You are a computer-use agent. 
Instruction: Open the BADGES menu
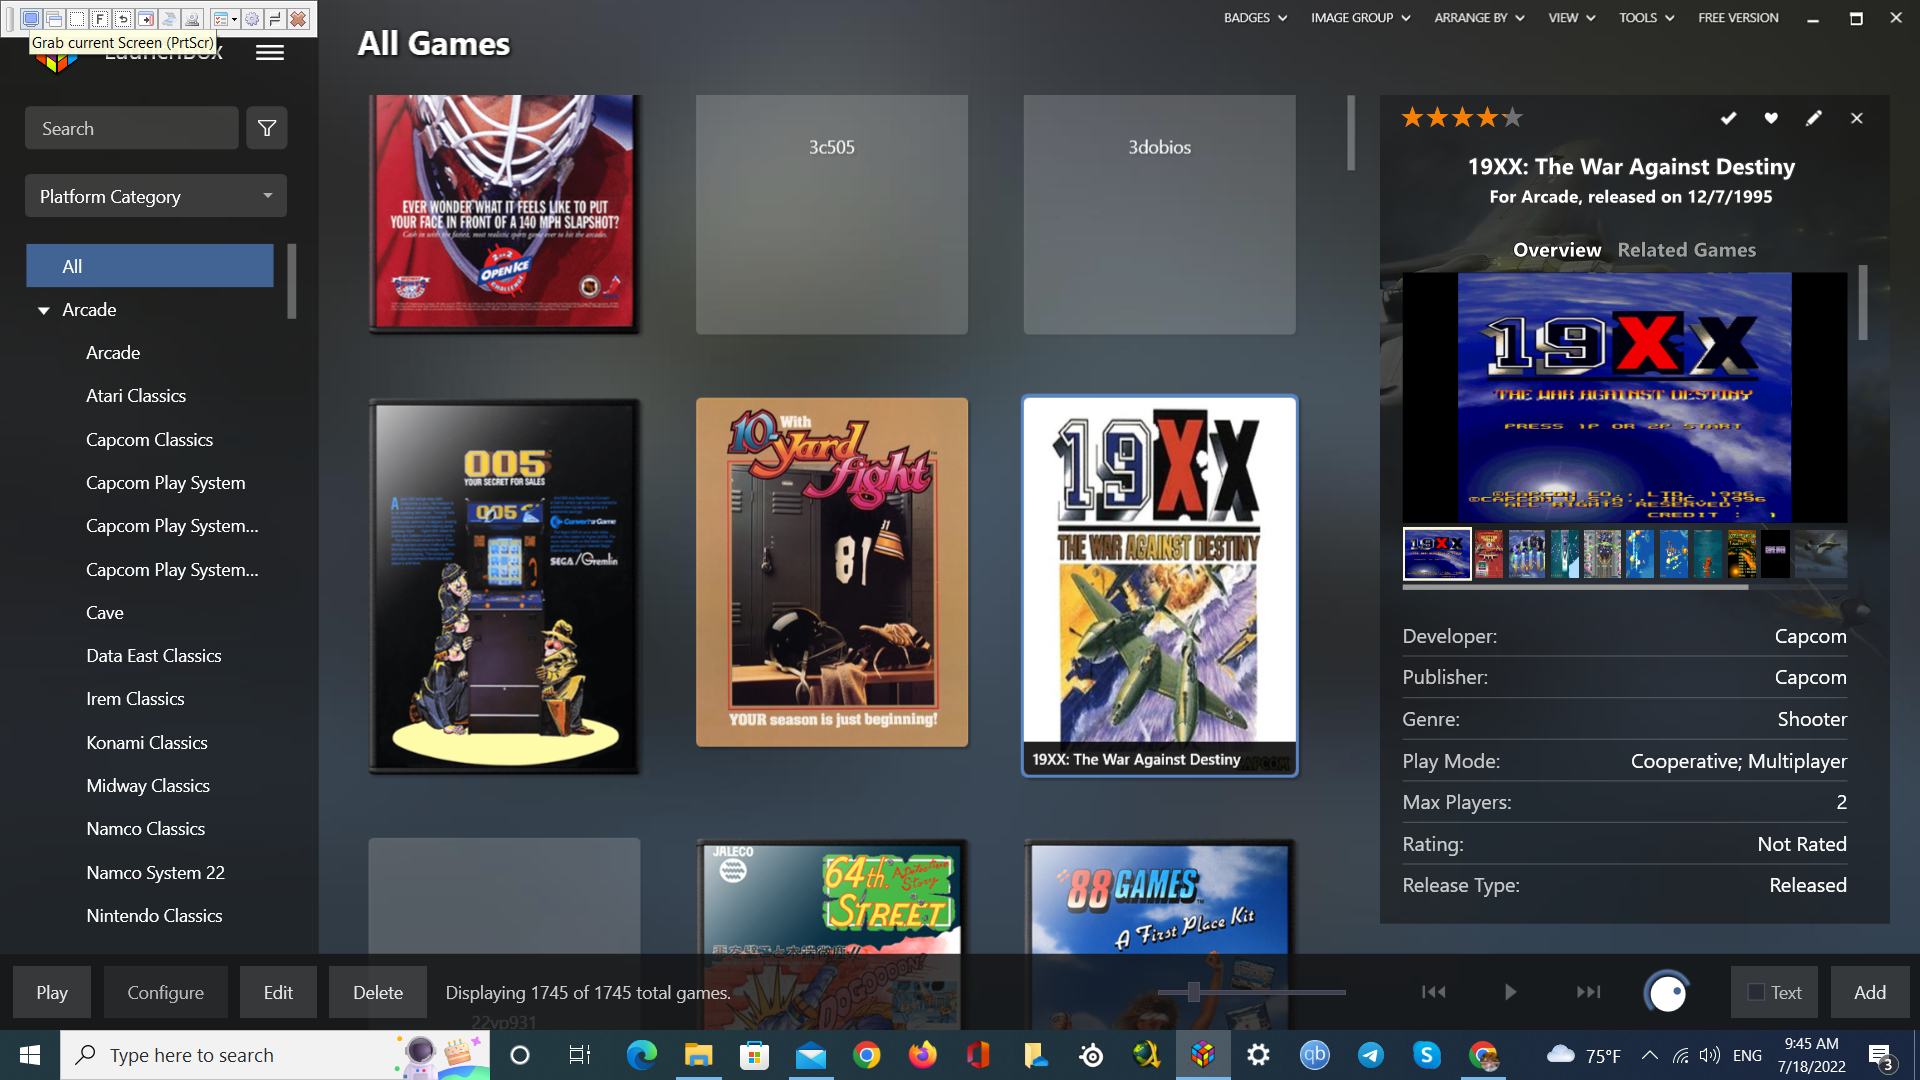click(x=1255, y=18)
